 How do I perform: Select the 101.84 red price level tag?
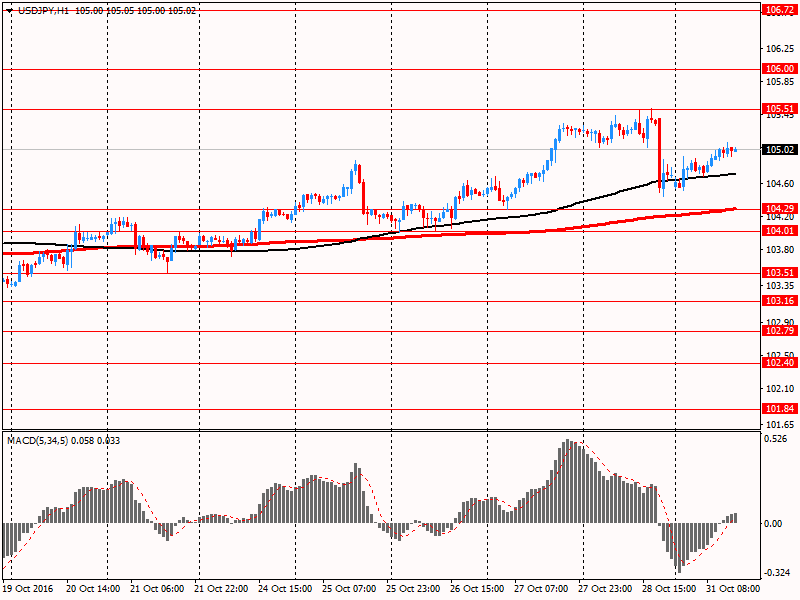pos(778,409)
